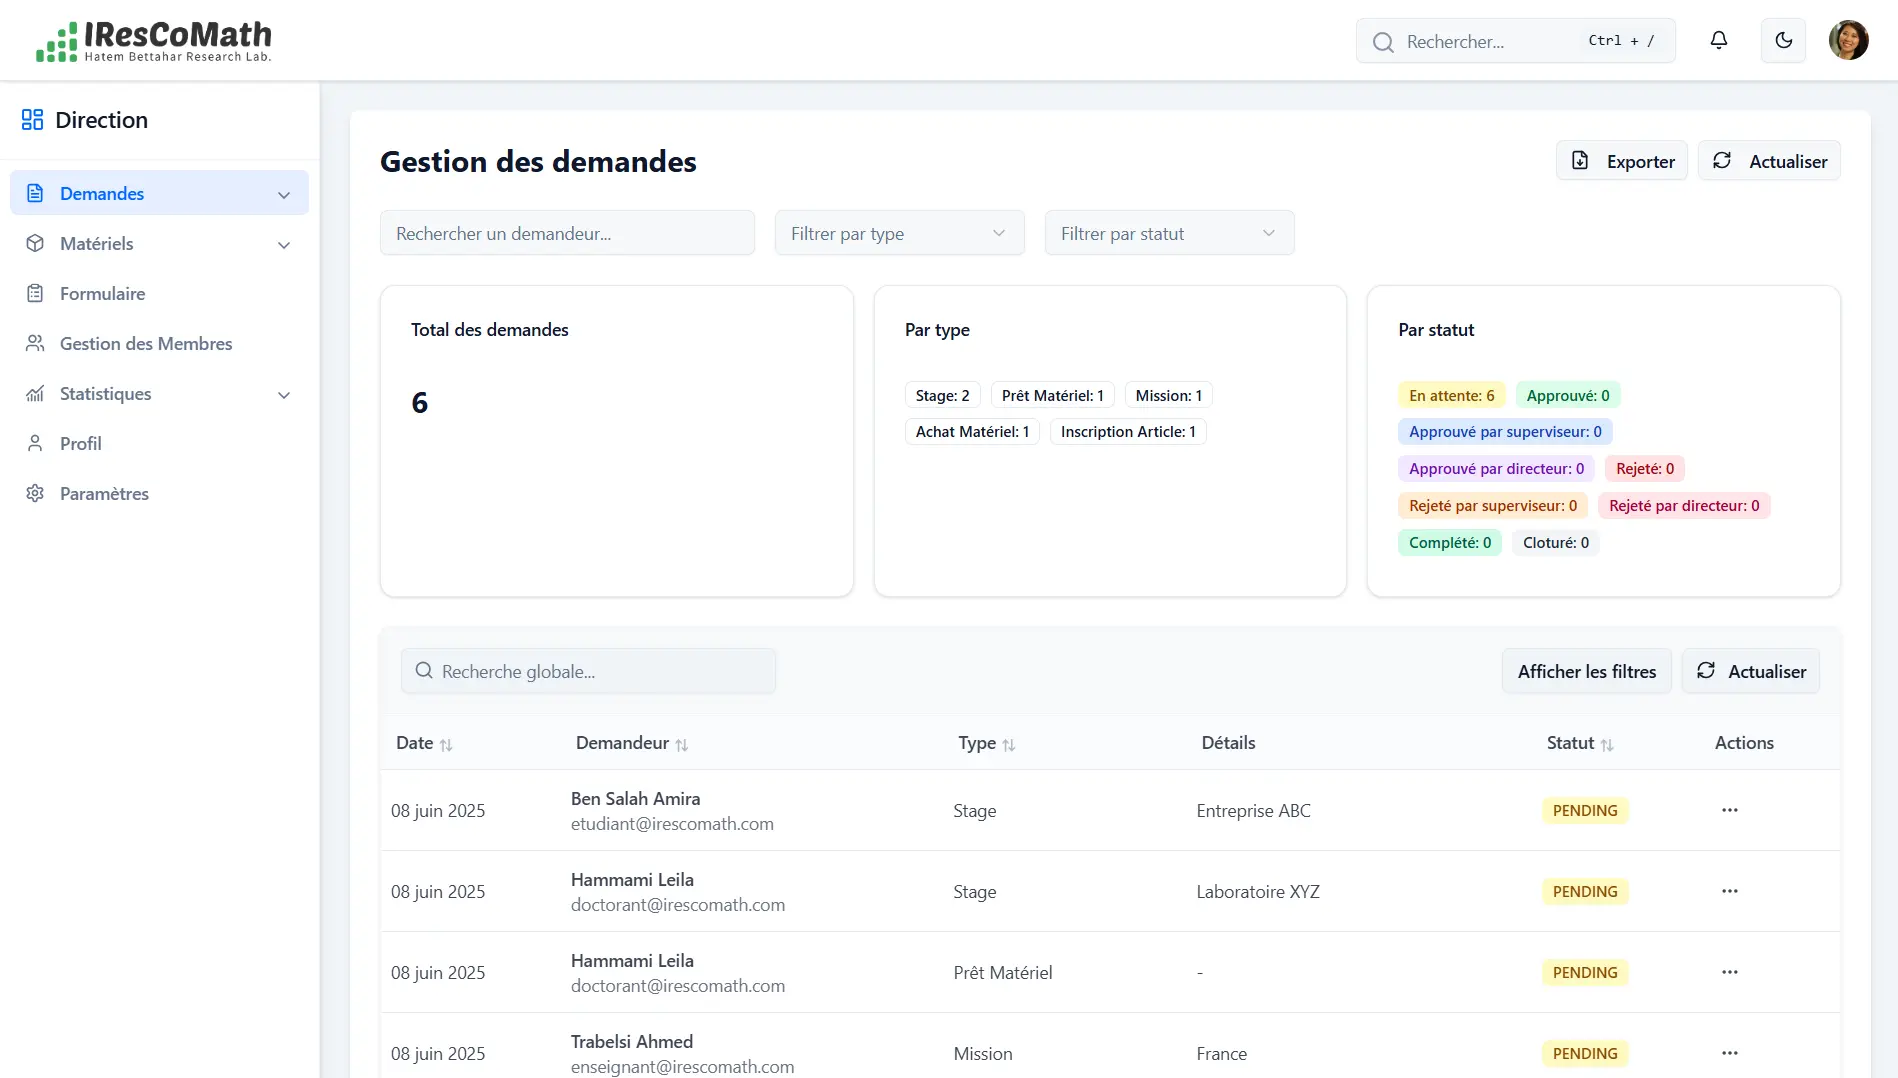This screenshot has height=1078, width=1898.
Task: Open the Gestion des Membres people icon
Action: (x=35, y=343)
